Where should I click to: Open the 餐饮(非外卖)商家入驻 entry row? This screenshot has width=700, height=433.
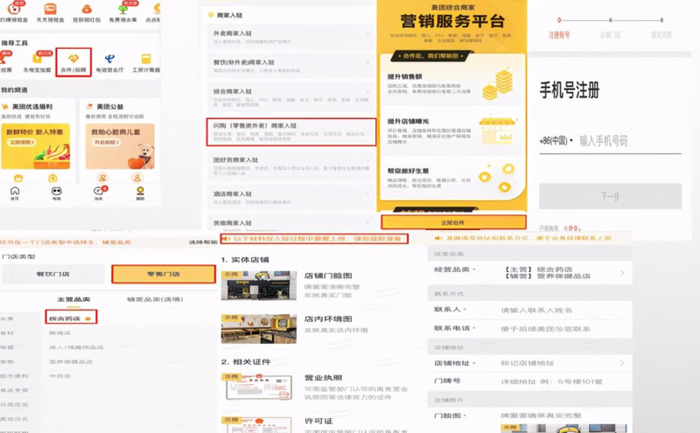[x=290, y=66]
